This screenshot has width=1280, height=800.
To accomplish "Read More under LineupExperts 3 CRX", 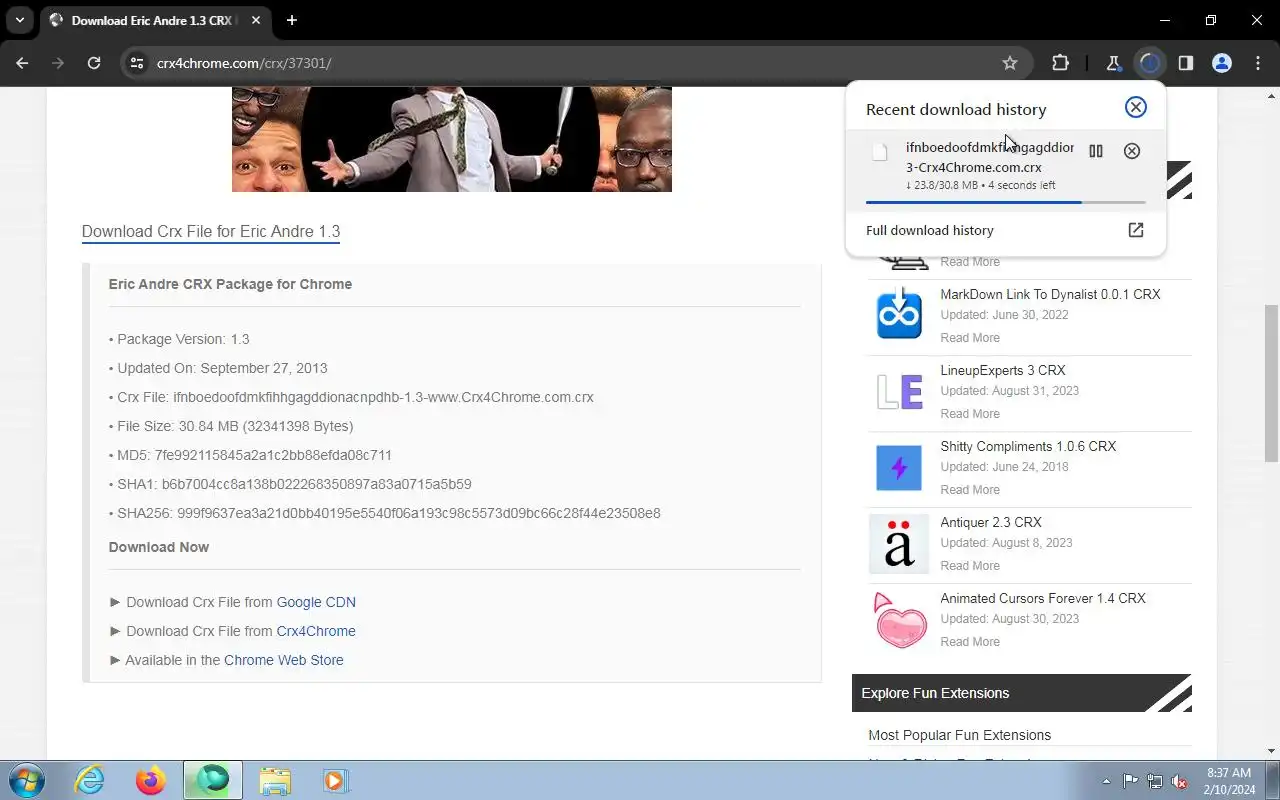I will (970, 414).
